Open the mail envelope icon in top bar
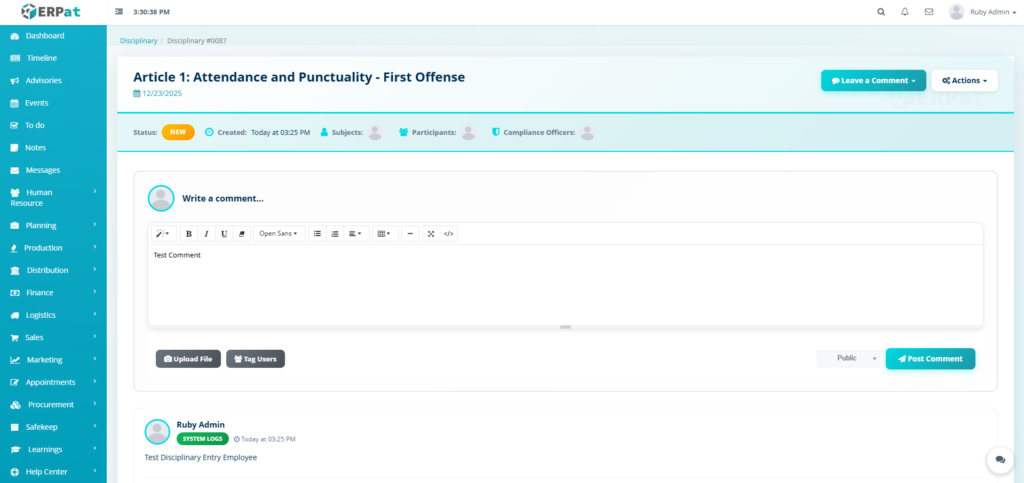1024x483 pixels. [x=929, y=12]
